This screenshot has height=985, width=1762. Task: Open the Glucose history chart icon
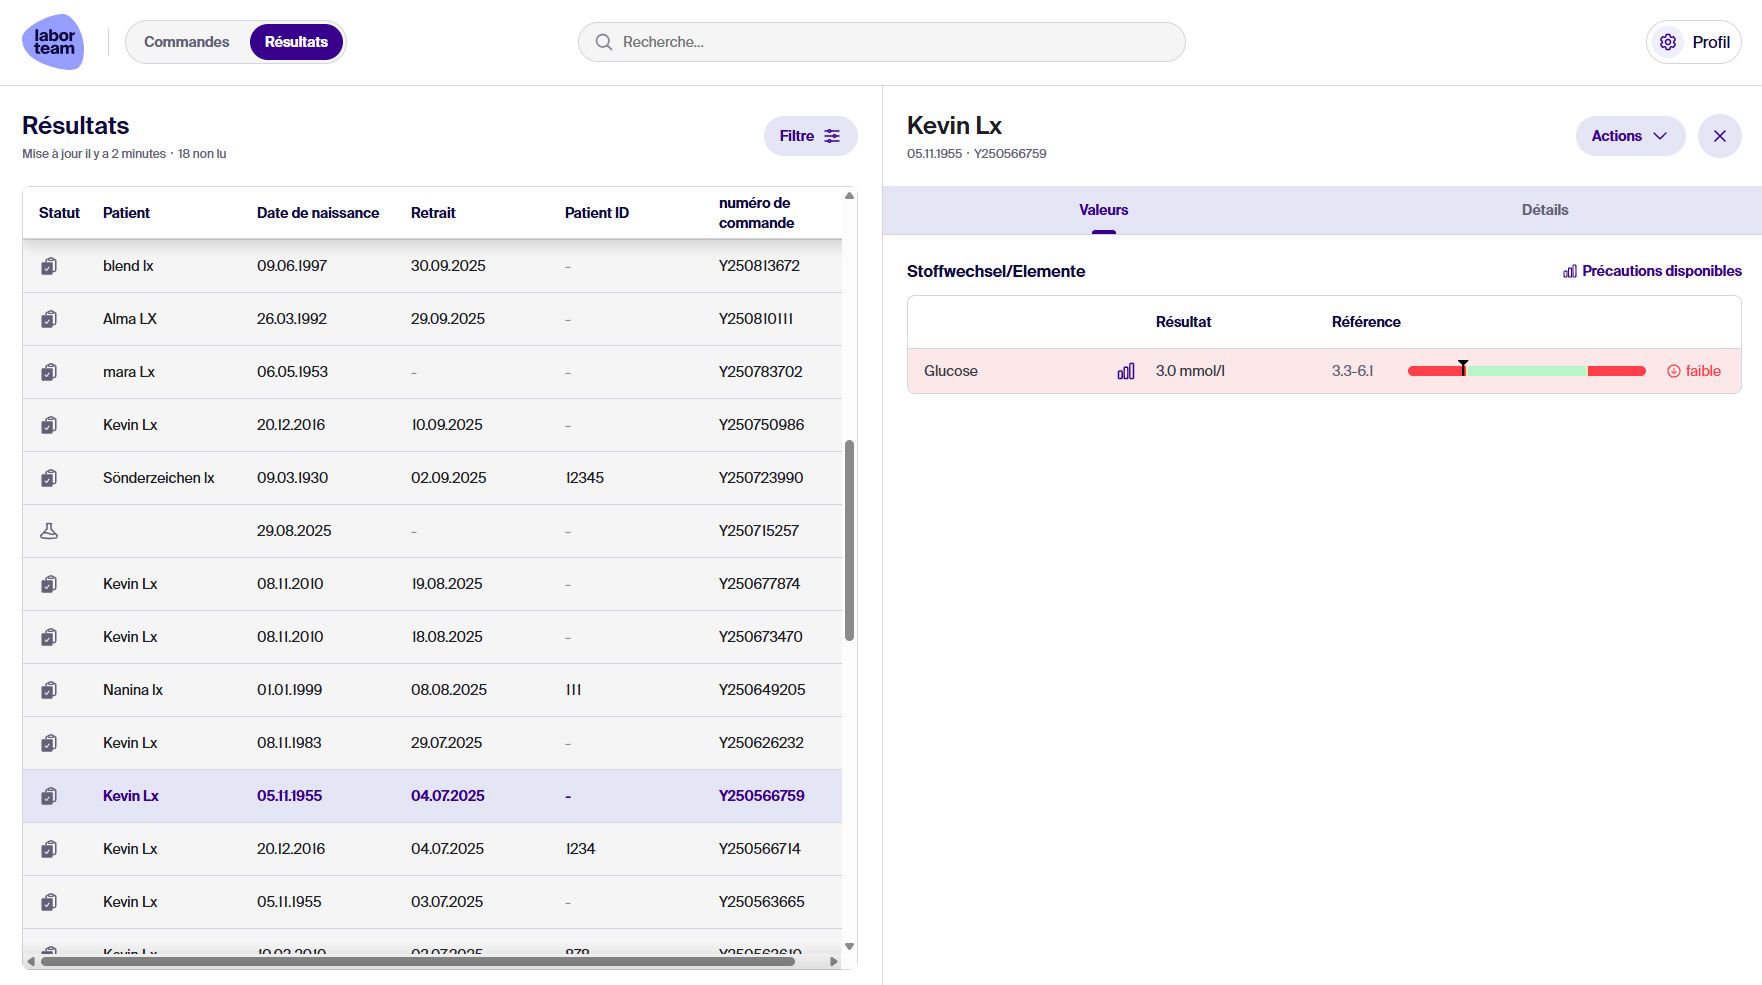pyautogui.click(x=1126, y=371)
